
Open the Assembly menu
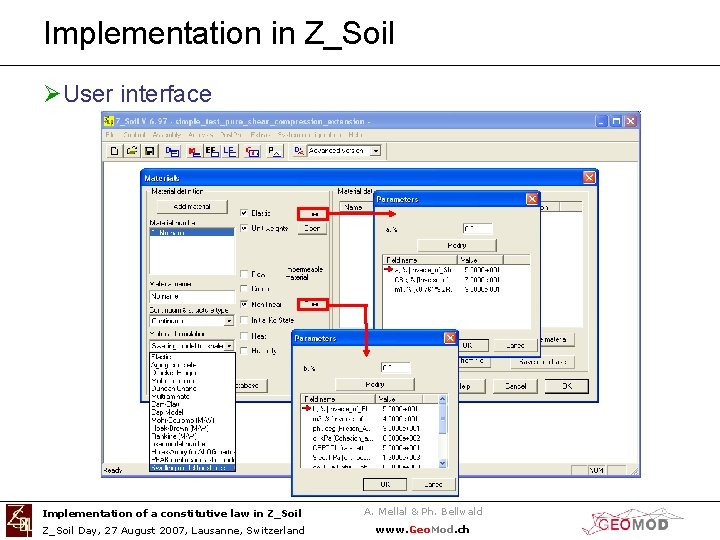(x=166, y=135)
